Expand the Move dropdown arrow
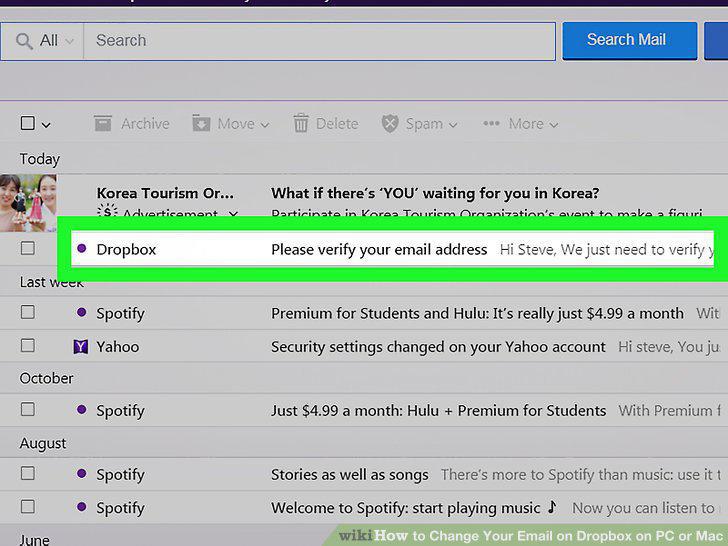This screenshot has width=728, height=546. (x=265, y=125)
